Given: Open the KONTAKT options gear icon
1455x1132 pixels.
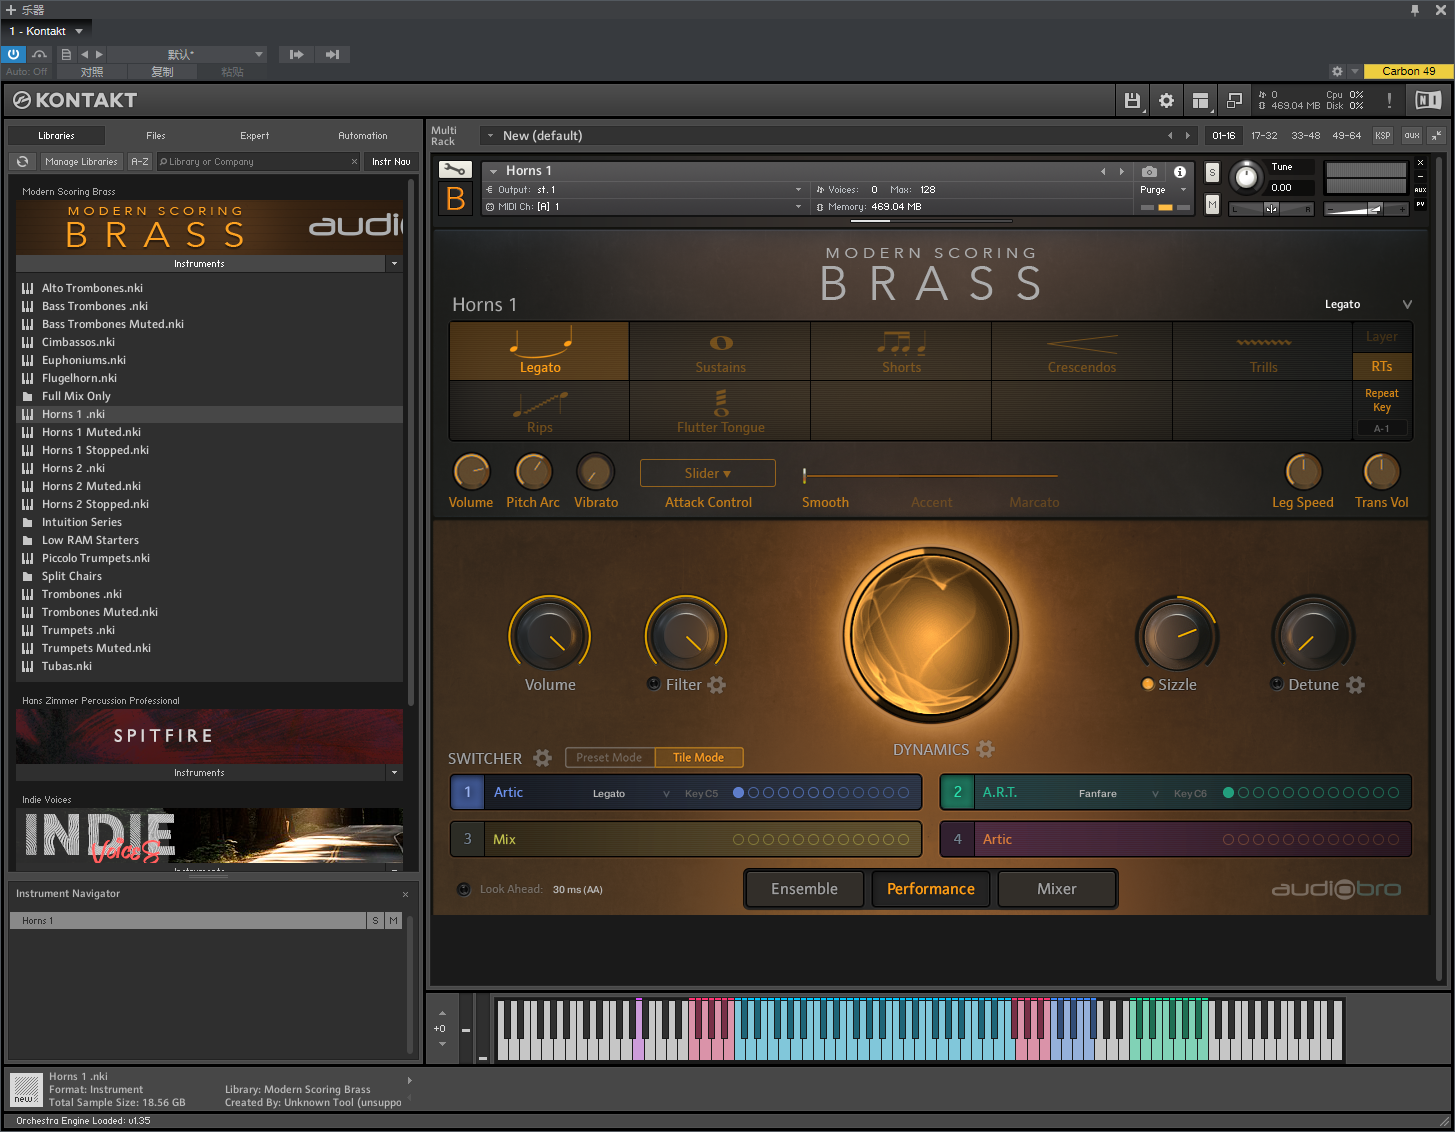Looking at the screenshot, I should pyautogui.click(x=1166, y=100).
